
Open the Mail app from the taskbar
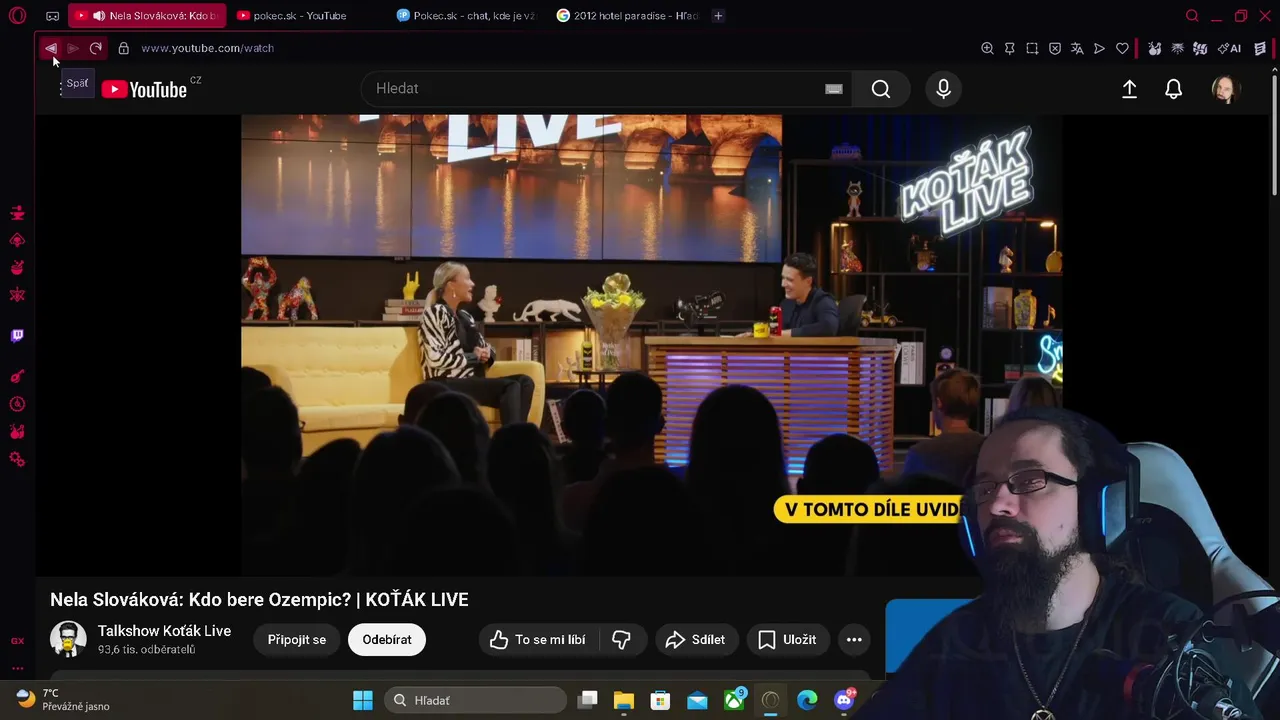(697, 700)
